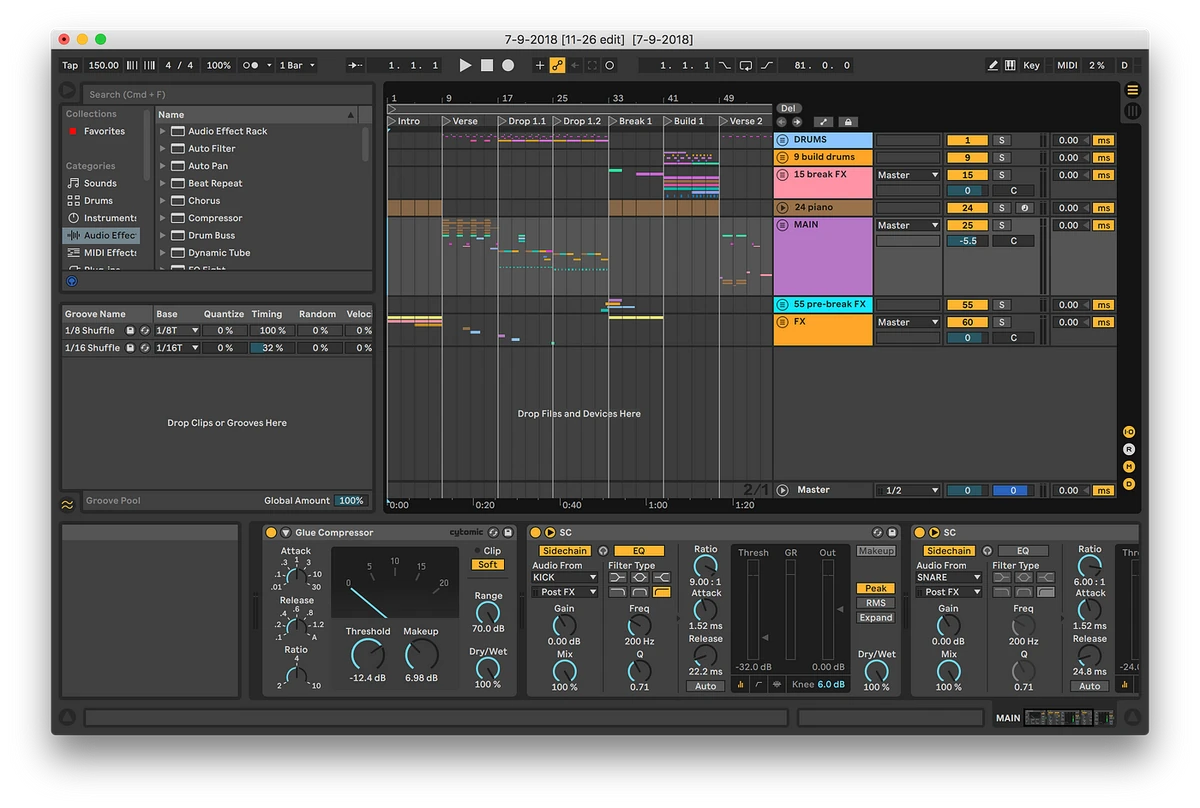Click the RMS mode button
Image resolution: width=1200 pixels, height=808 pixels.
[x=875, y=603]
